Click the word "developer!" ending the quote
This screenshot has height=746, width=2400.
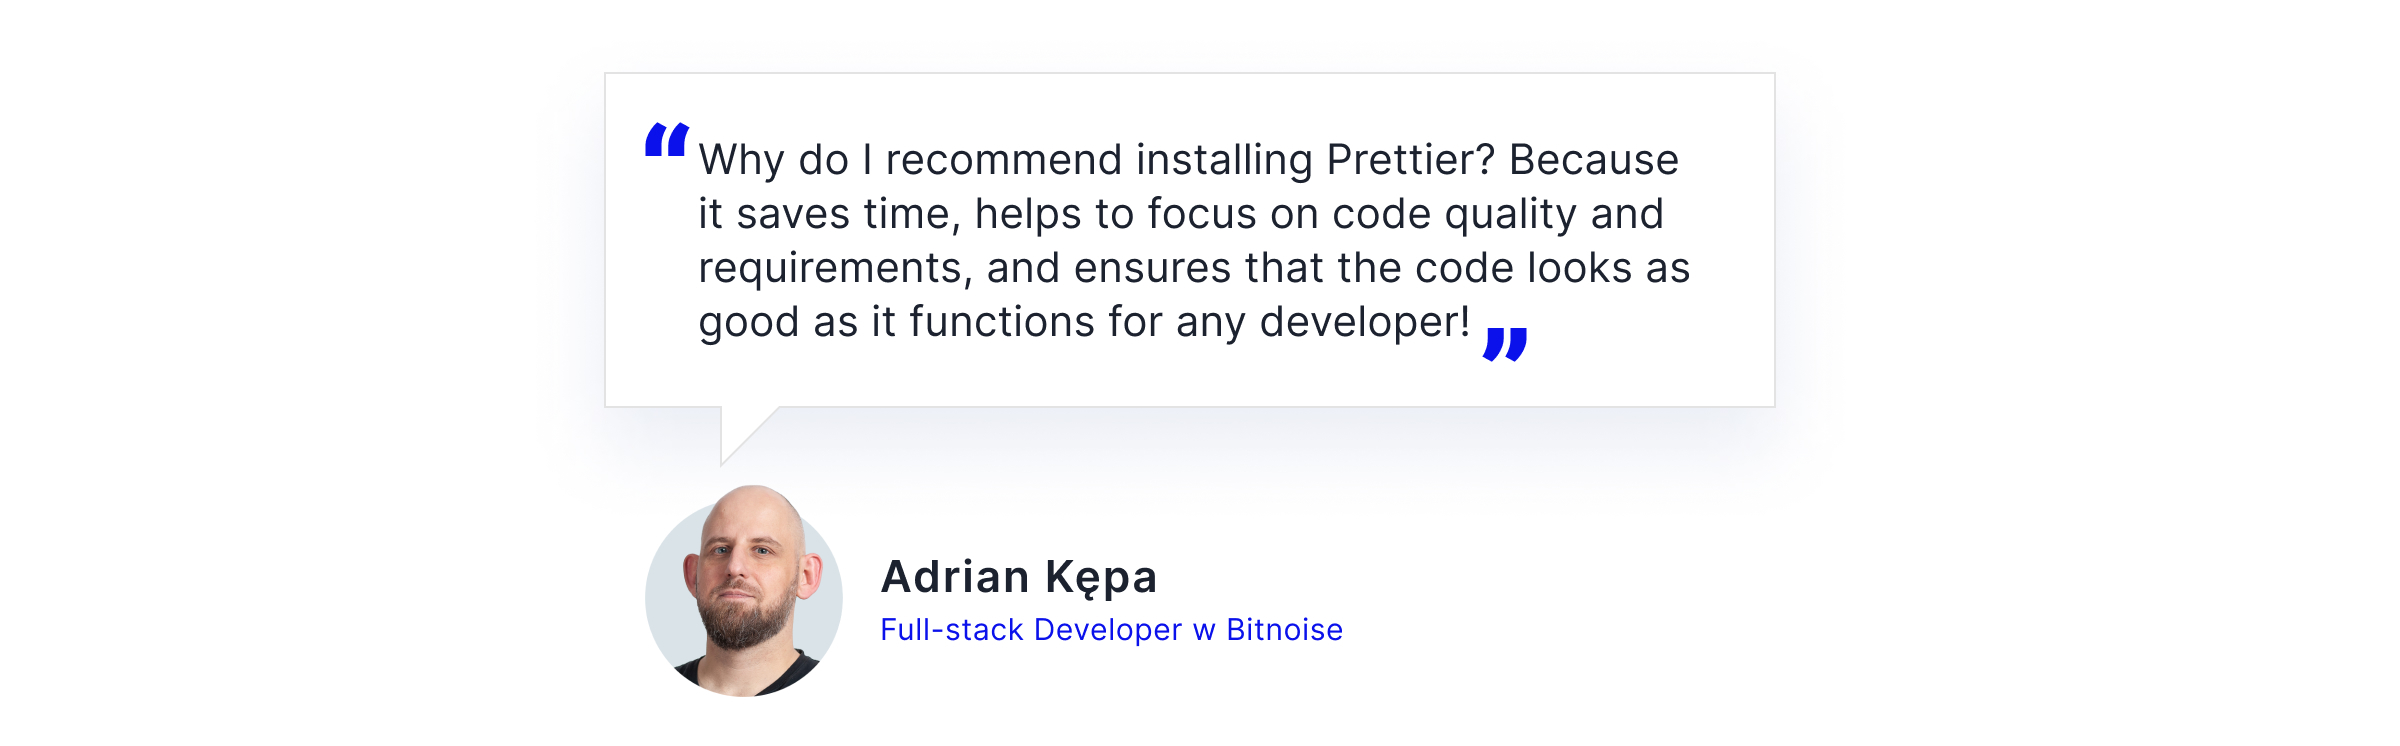1364,322
